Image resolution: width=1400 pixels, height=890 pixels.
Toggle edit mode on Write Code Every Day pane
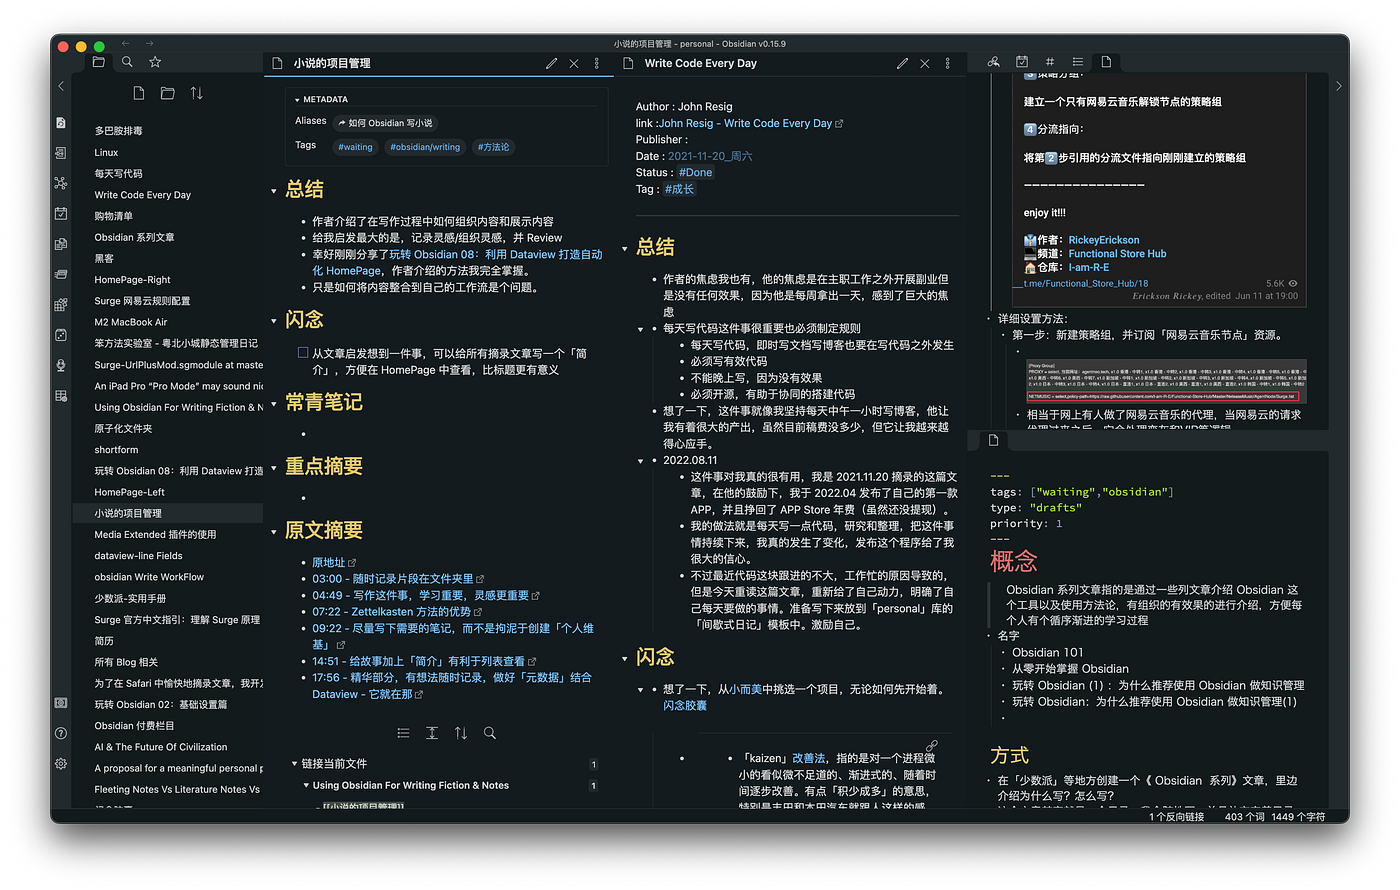(902, 63)
